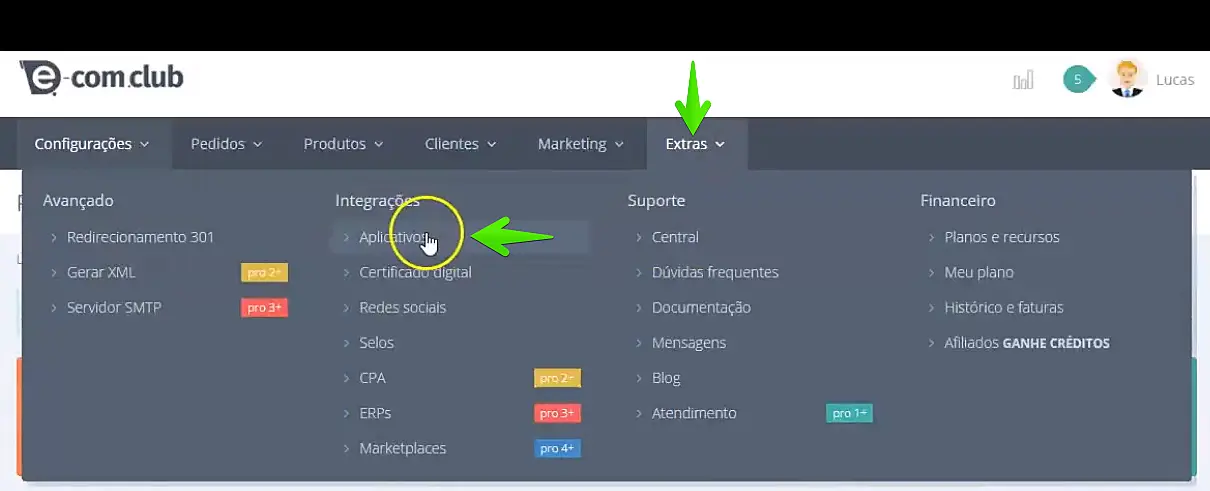
Task: Click the Suporte section heading
Action: tap(656, 200)
